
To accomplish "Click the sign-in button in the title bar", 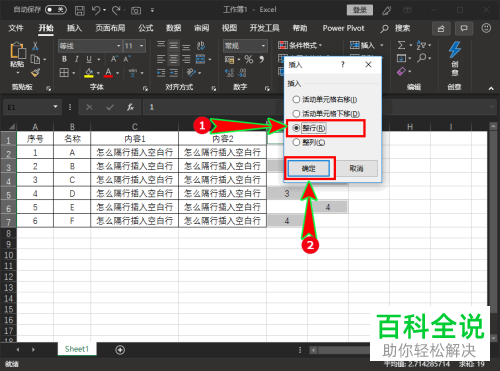I will pyautogui.click(x=360, y=10).
